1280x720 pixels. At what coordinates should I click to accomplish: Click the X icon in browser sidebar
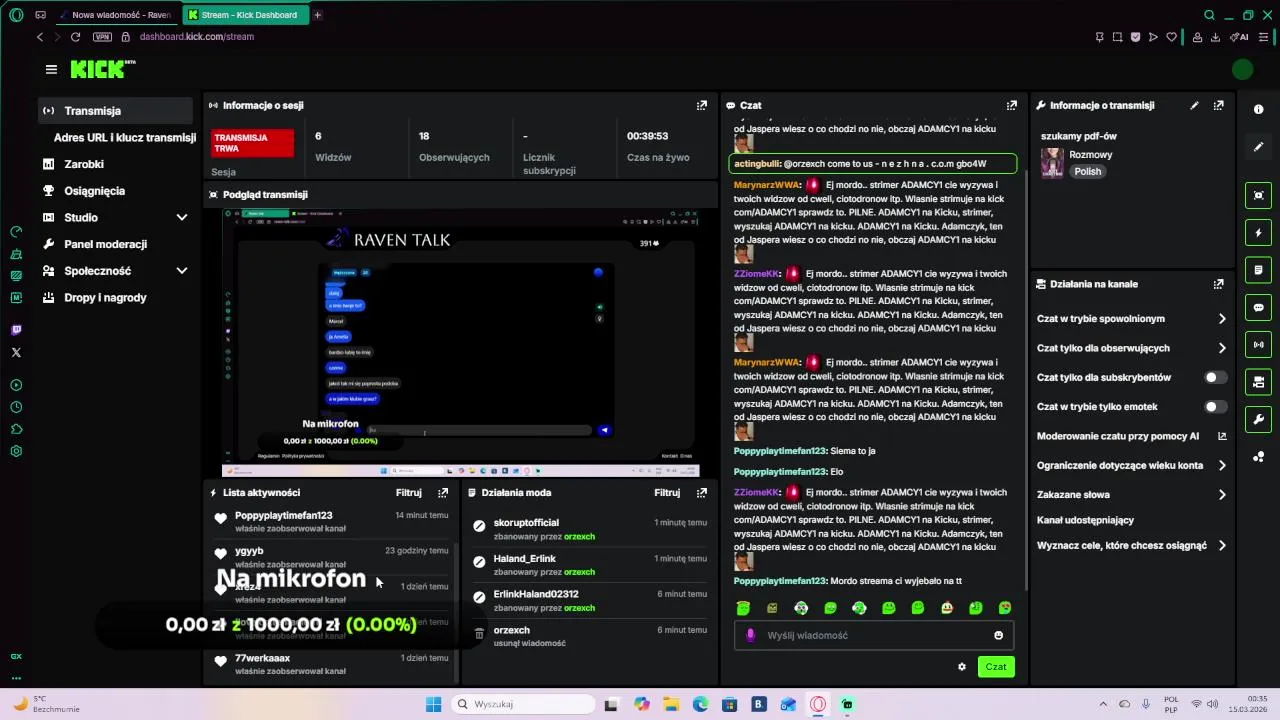tap(16, 352)
